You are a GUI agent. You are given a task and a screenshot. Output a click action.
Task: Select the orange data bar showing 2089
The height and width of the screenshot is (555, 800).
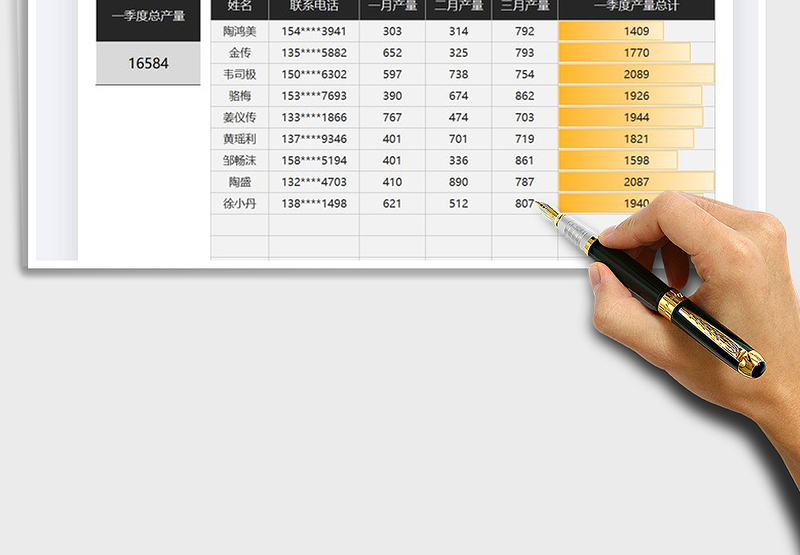636,74
